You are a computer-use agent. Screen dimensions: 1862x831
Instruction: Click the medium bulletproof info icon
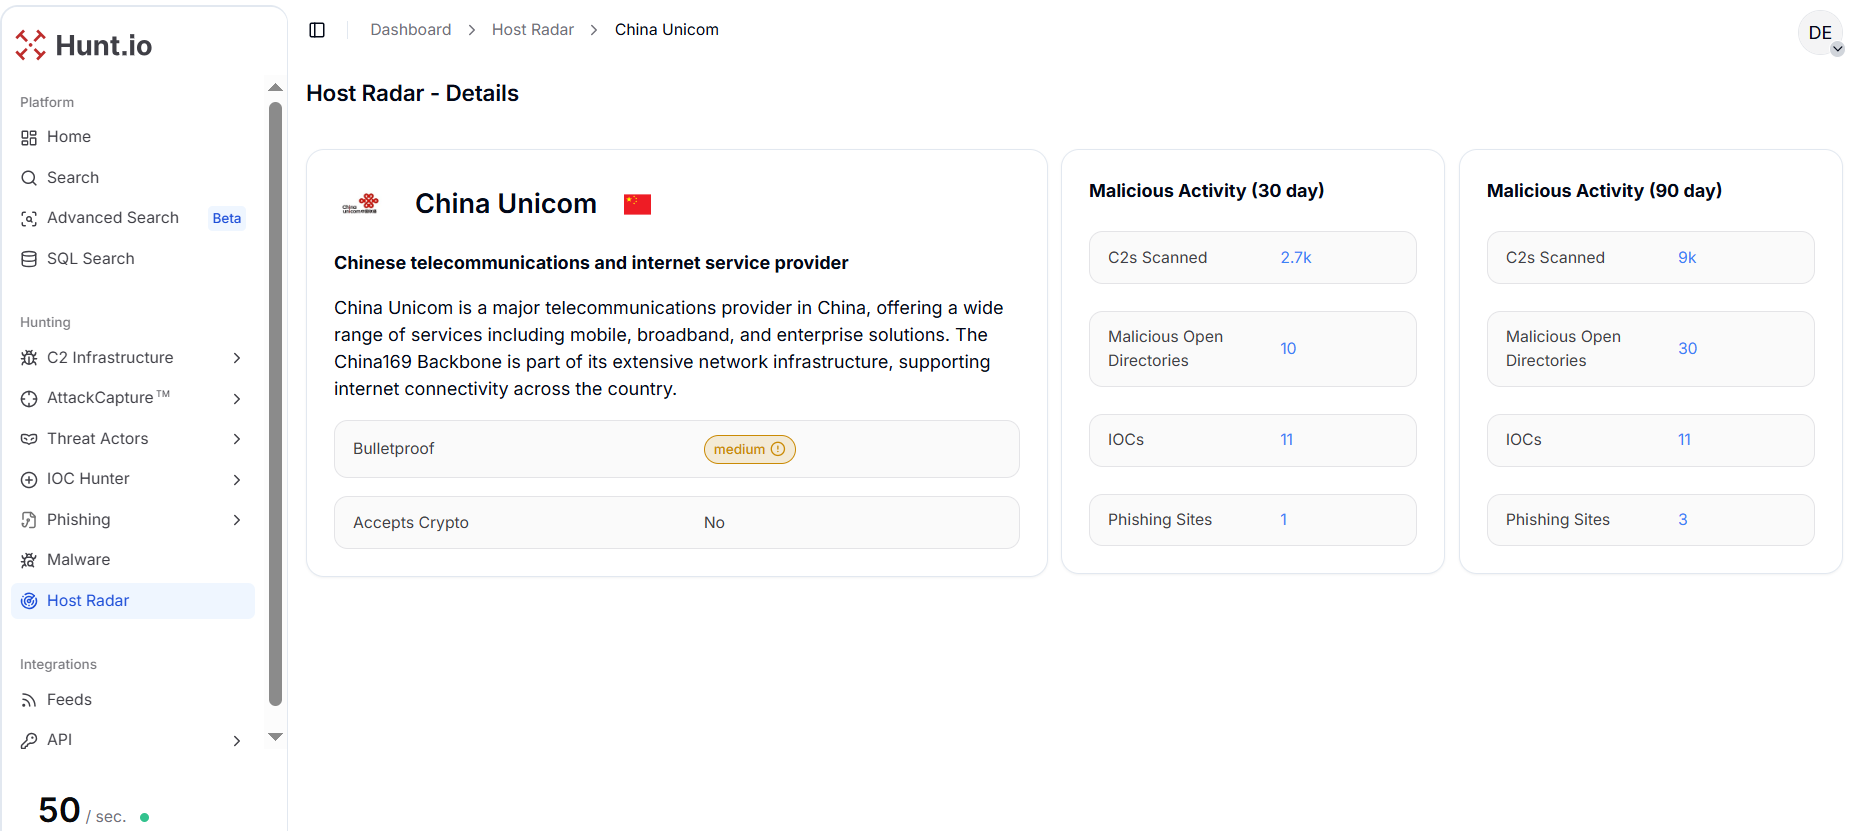click(778, 449)
